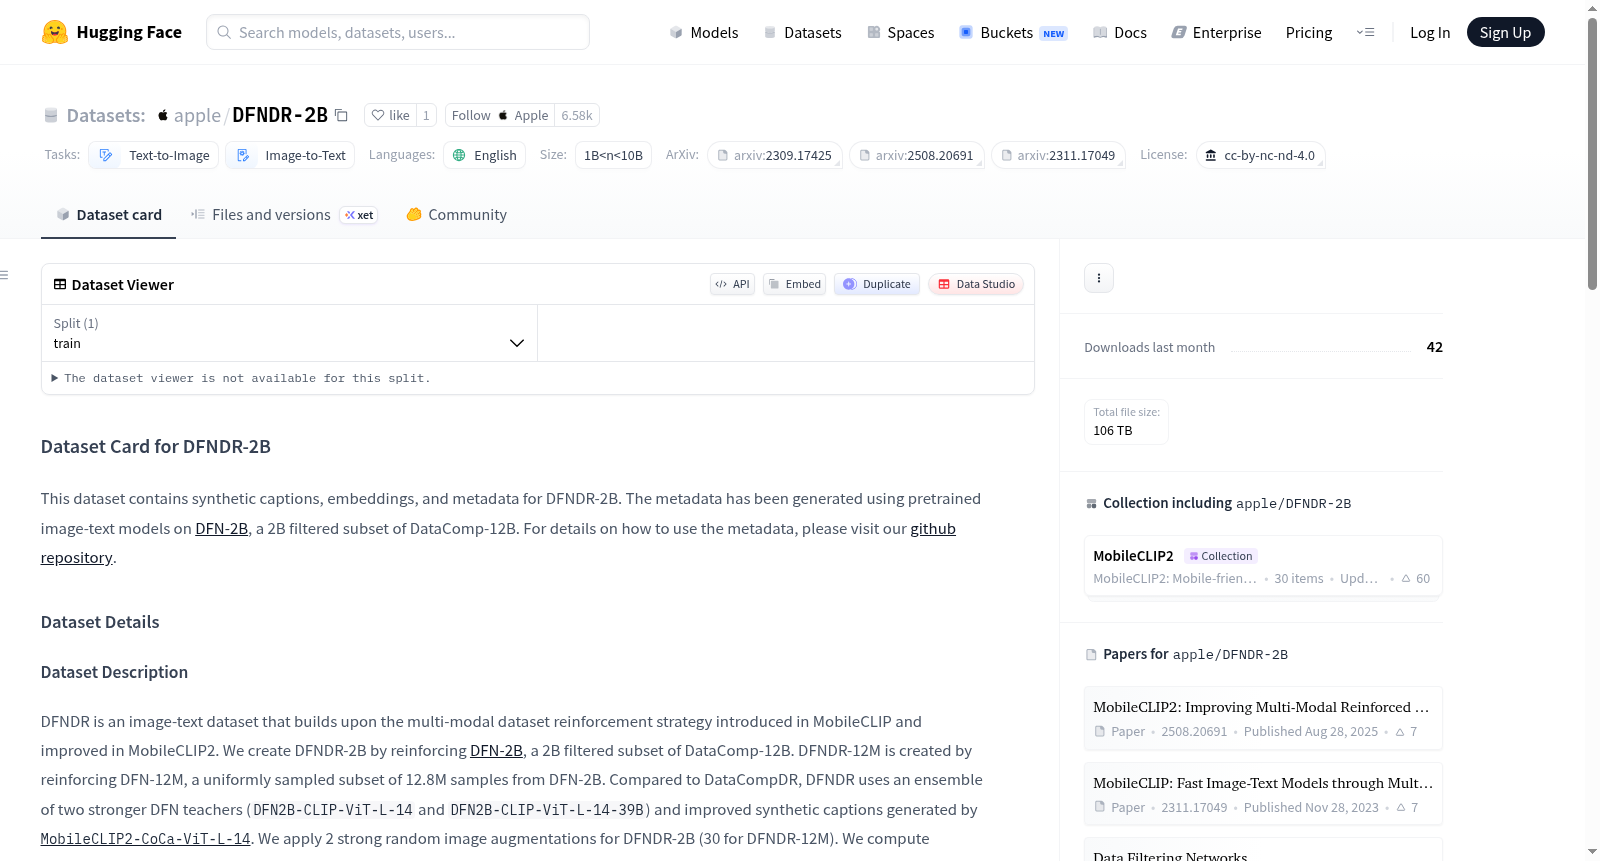
Task: Focus the search models, datasets, users field
Action: pos(398,32)
